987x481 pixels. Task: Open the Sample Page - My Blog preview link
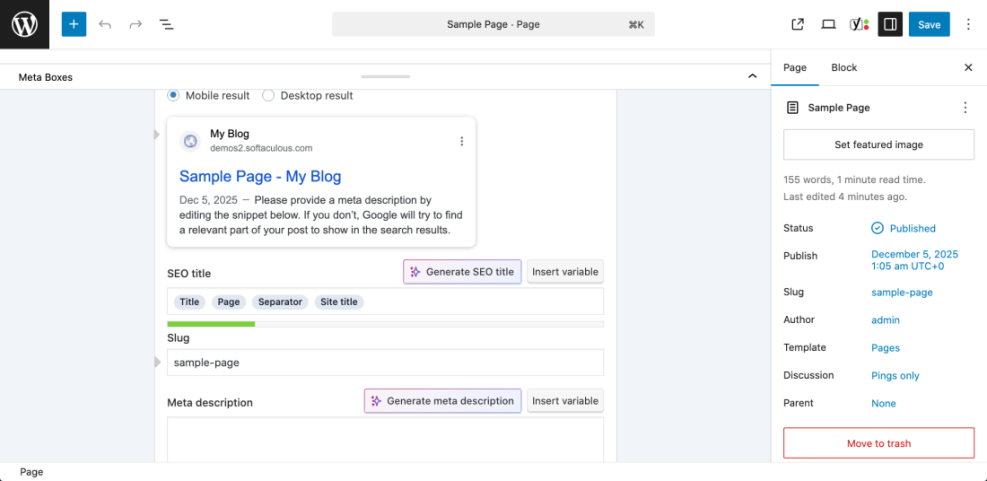pos(260,176)
